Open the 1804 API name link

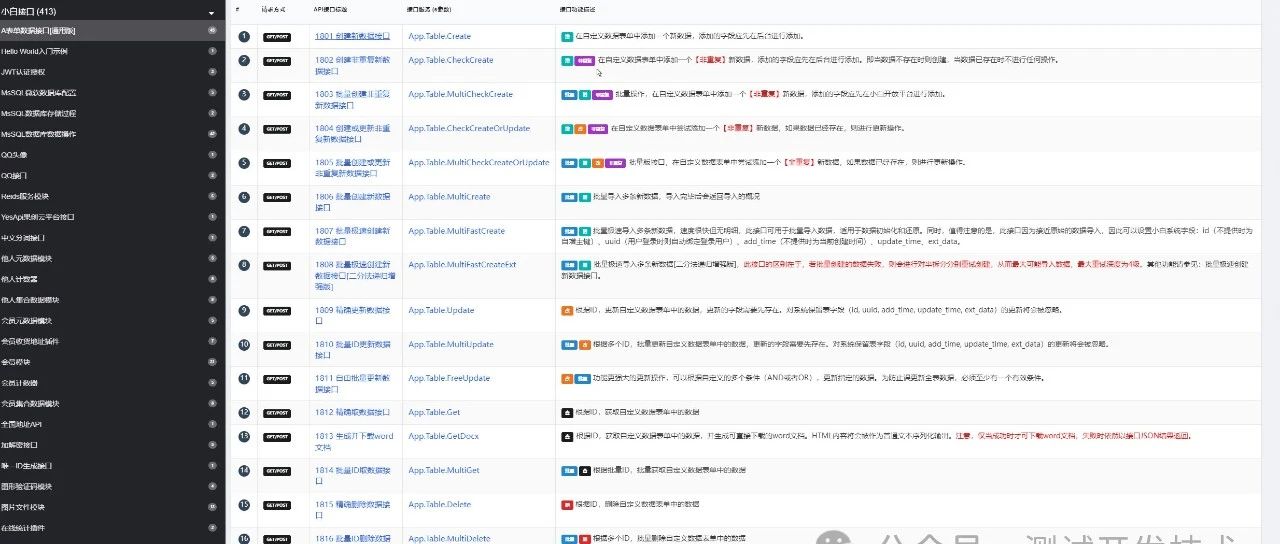pos(353,133)
